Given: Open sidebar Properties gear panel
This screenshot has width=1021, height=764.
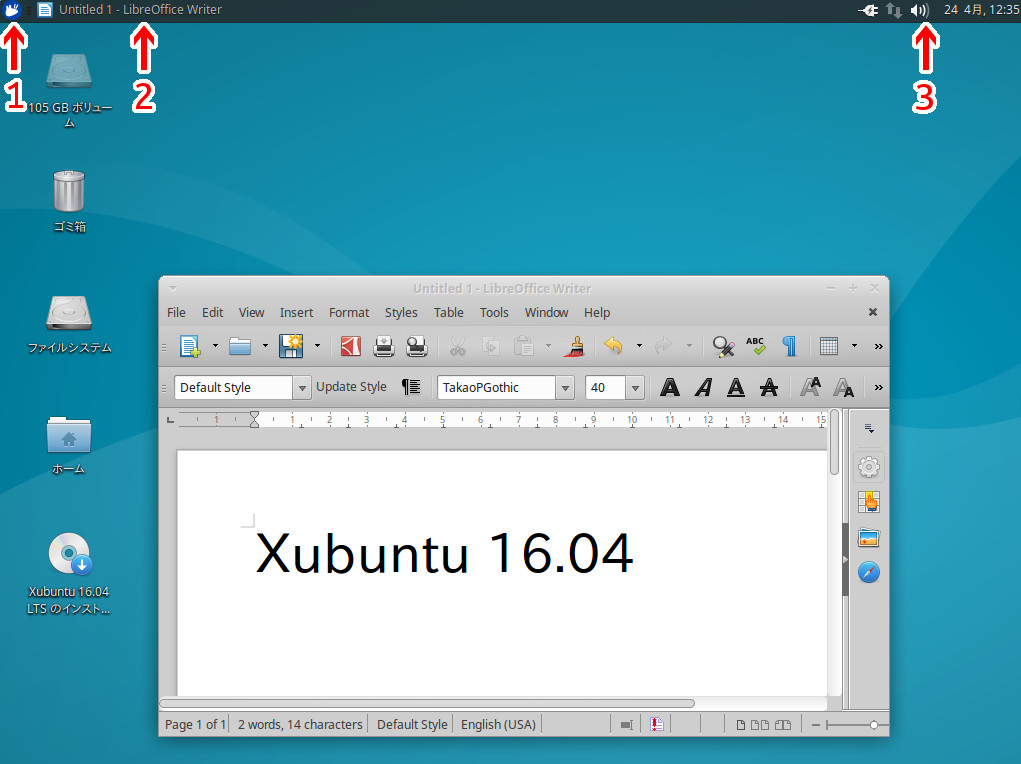Looking at the screenshot, I should point(869,466).
